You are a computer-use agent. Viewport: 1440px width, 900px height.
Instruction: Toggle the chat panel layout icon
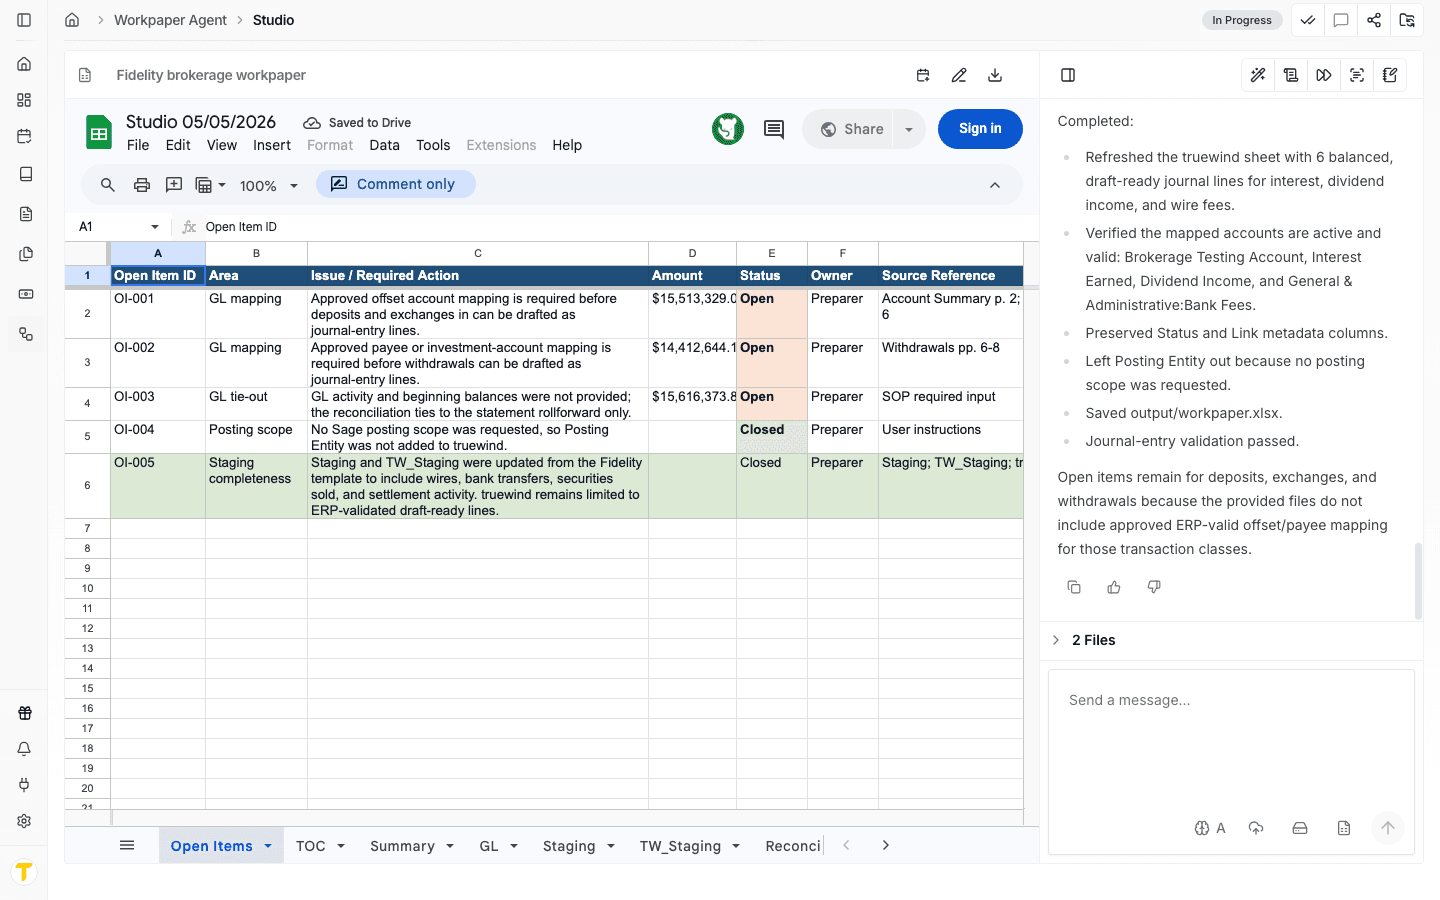pyautogui.click(x=1068, y=75)
